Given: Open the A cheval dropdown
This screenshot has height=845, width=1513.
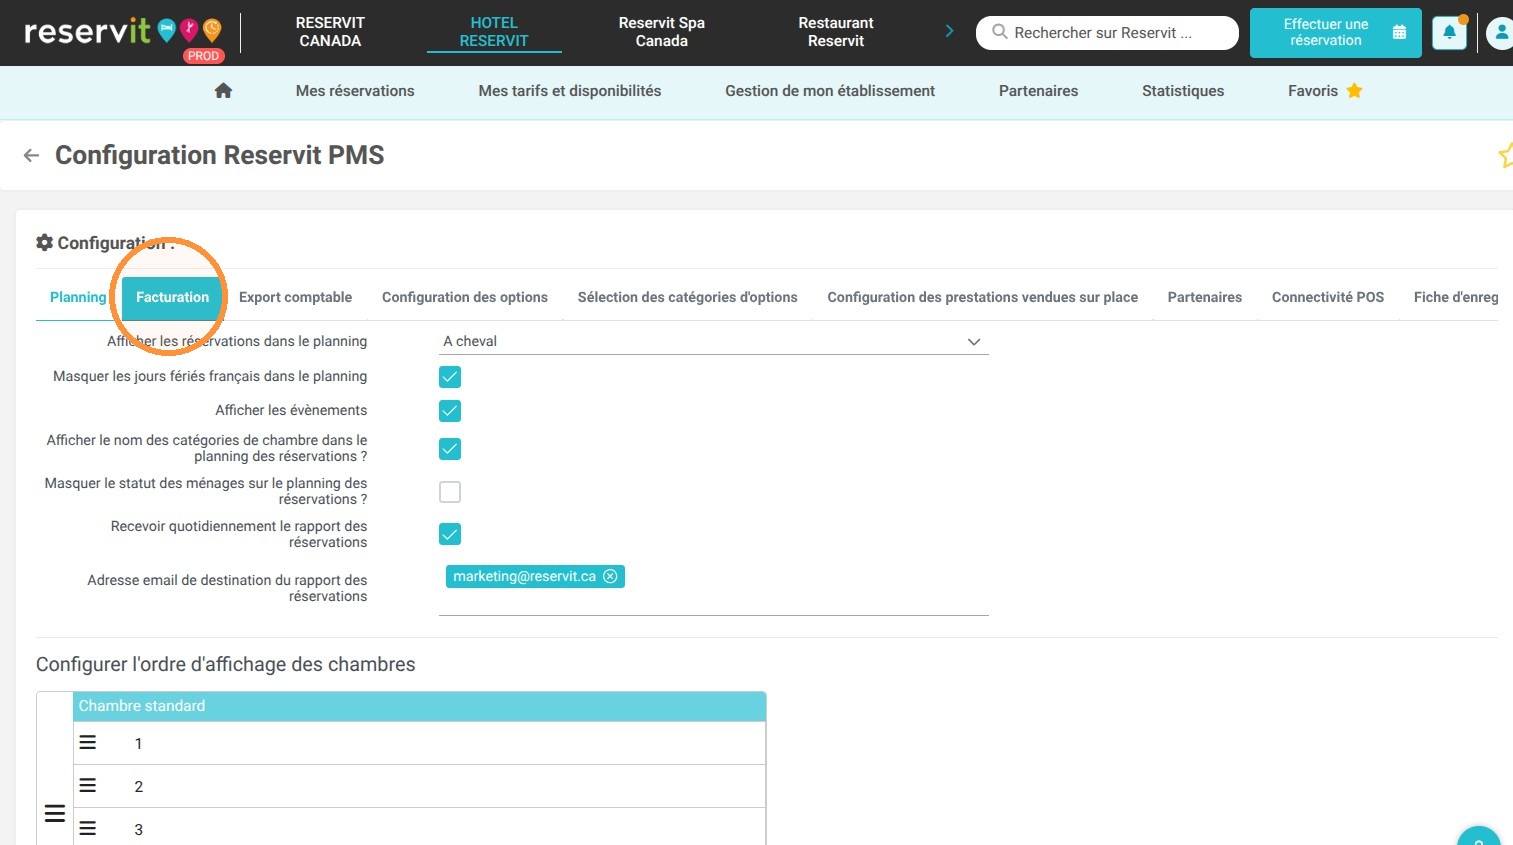Looking at the screenshot, I should (714, 342).
